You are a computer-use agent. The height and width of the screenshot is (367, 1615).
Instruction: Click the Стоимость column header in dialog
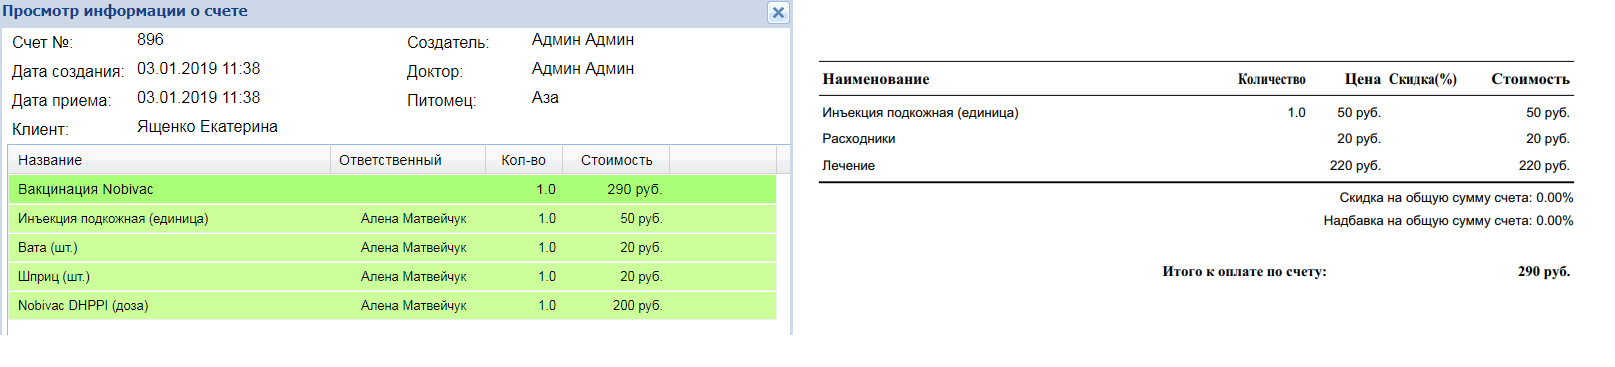(x=616, y=160)
